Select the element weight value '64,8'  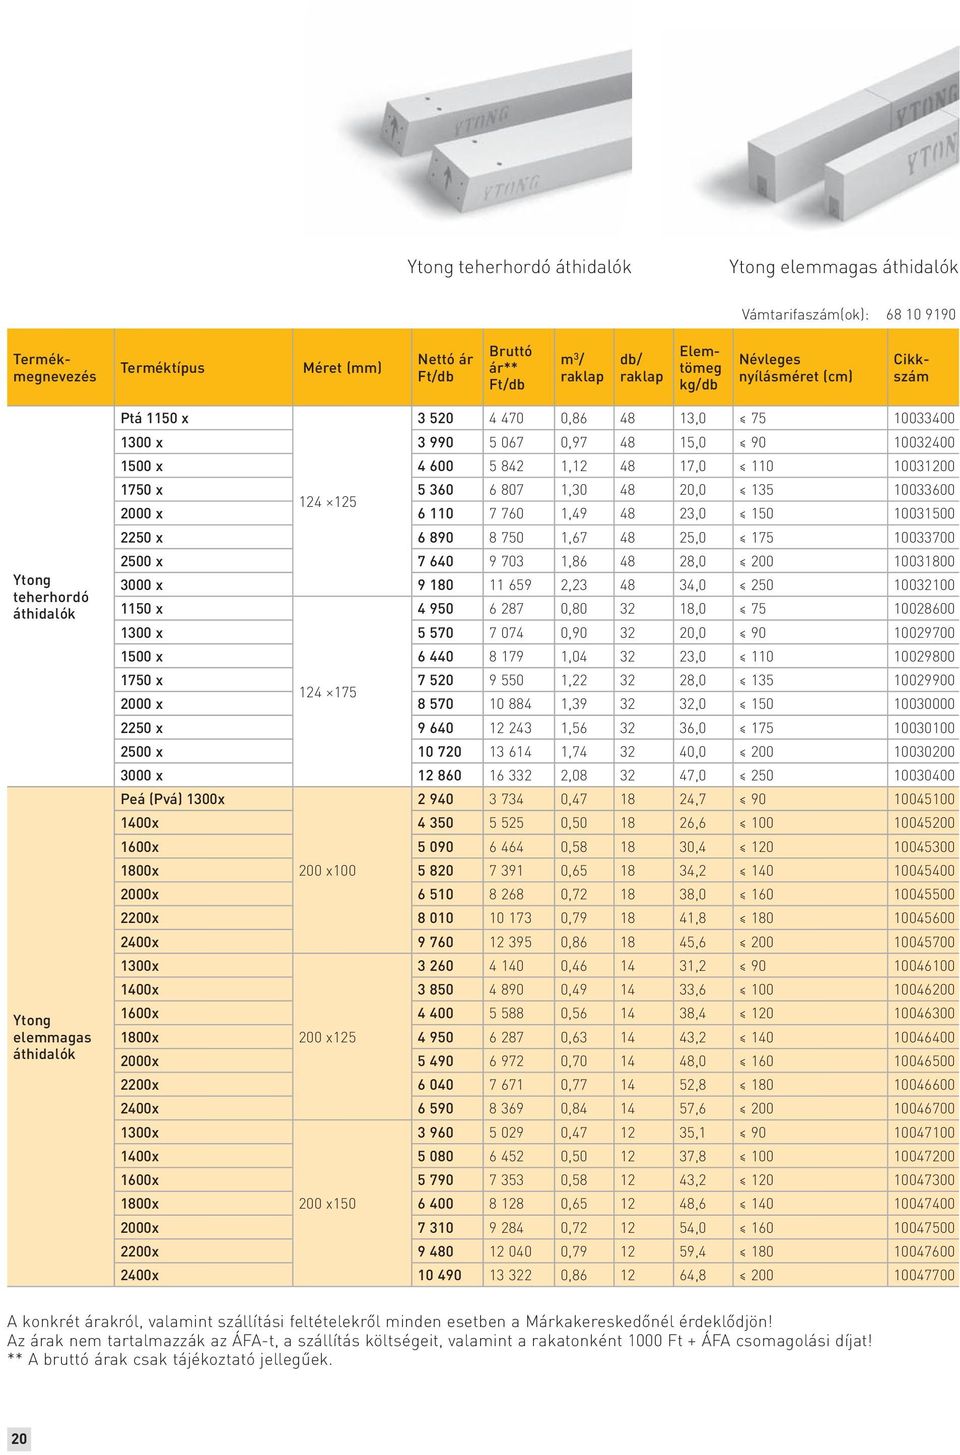(693, 1275)
